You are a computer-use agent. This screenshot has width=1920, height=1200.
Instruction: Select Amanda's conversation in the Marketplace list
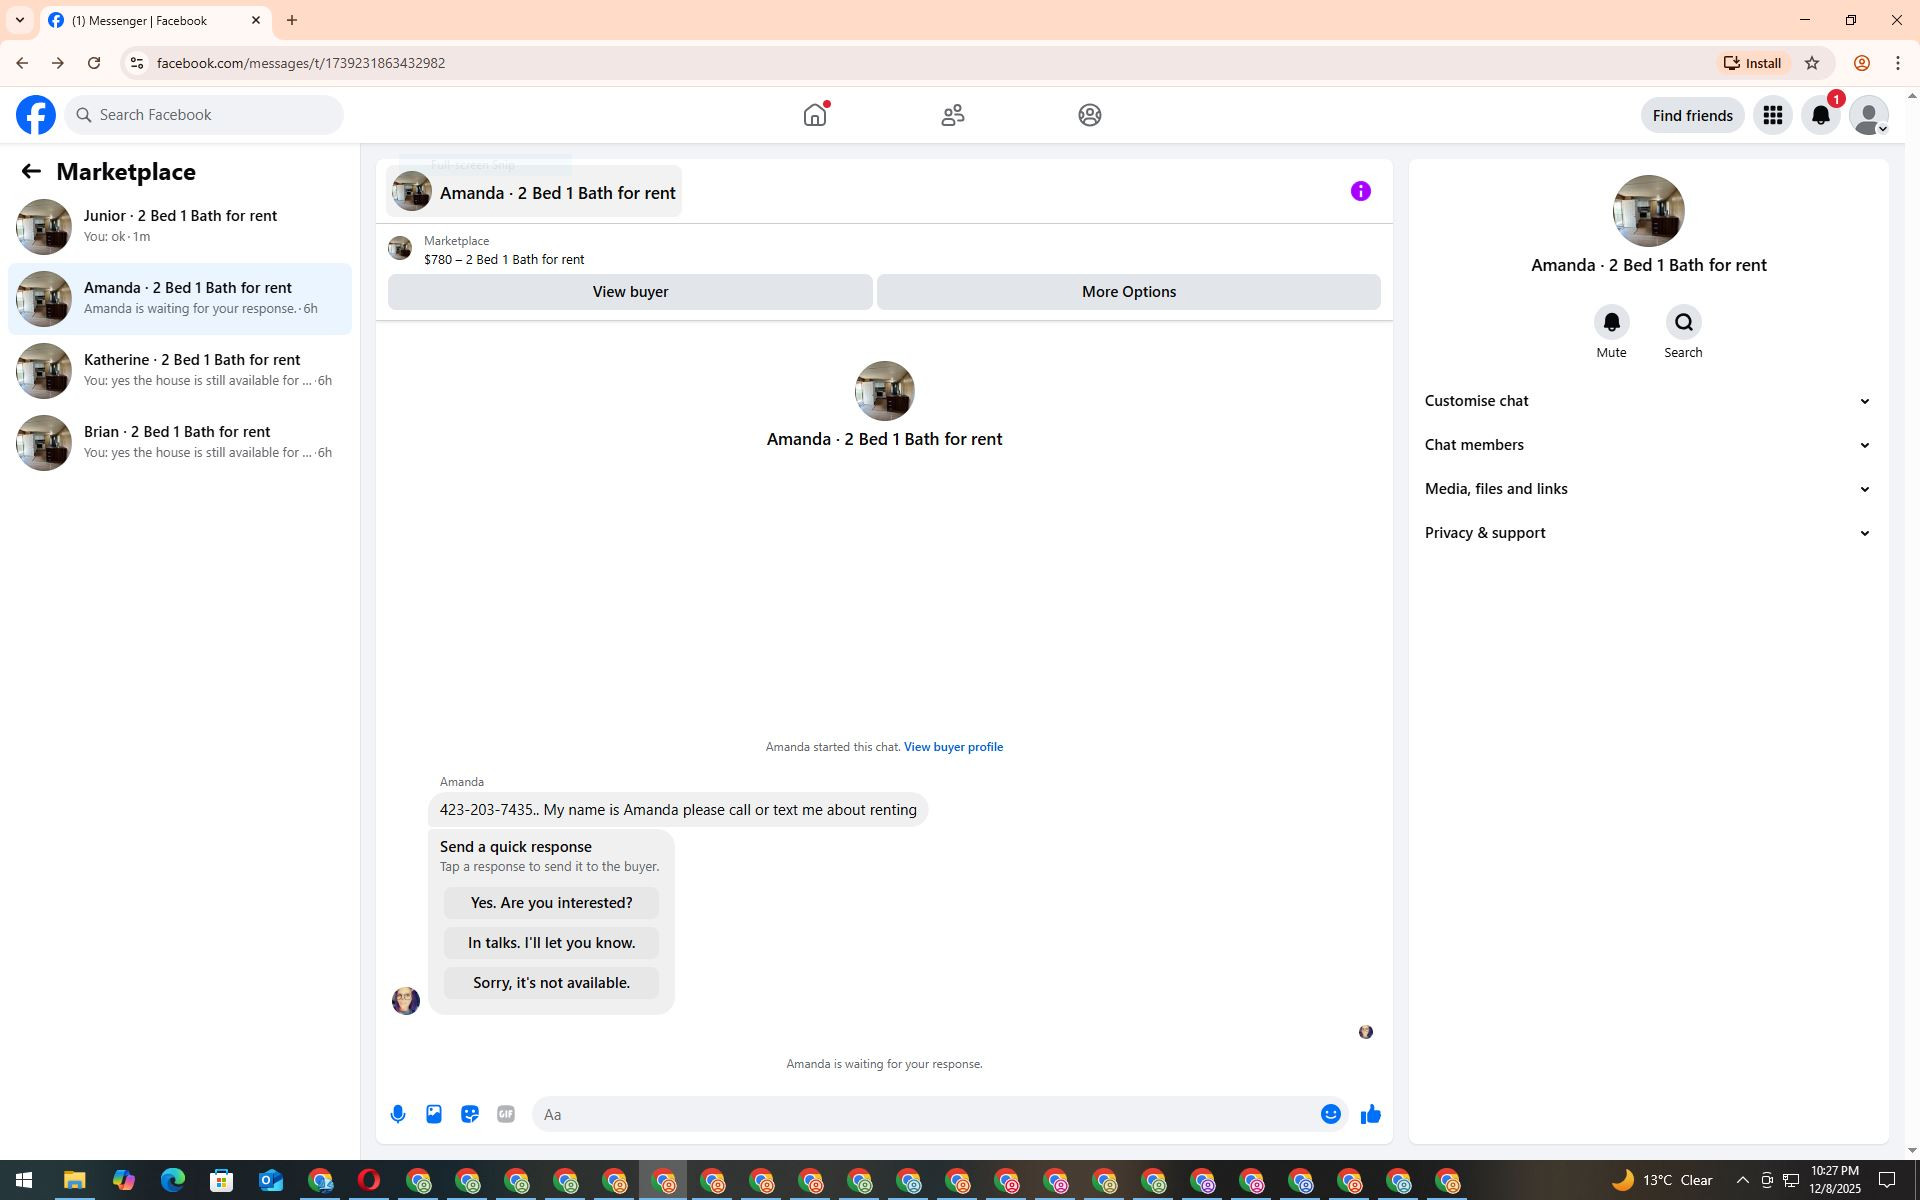(x=180, y=299)
